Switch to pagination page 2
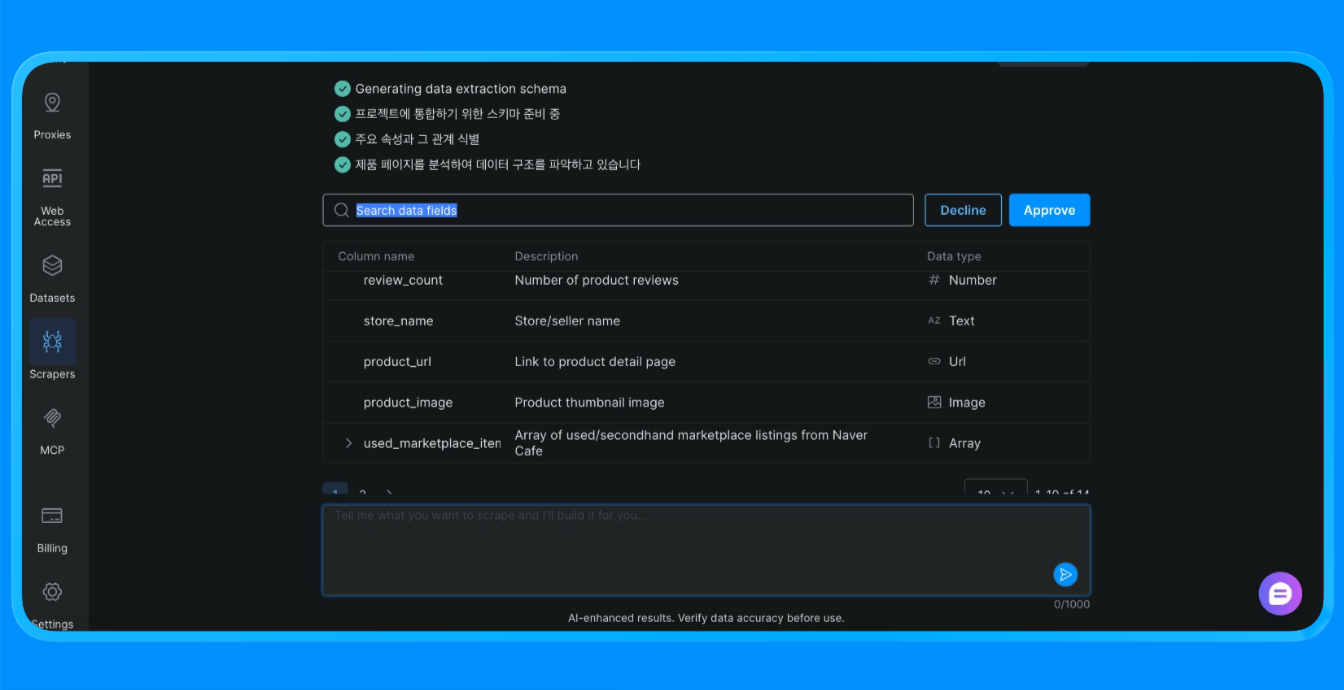 tap(362, 494)
